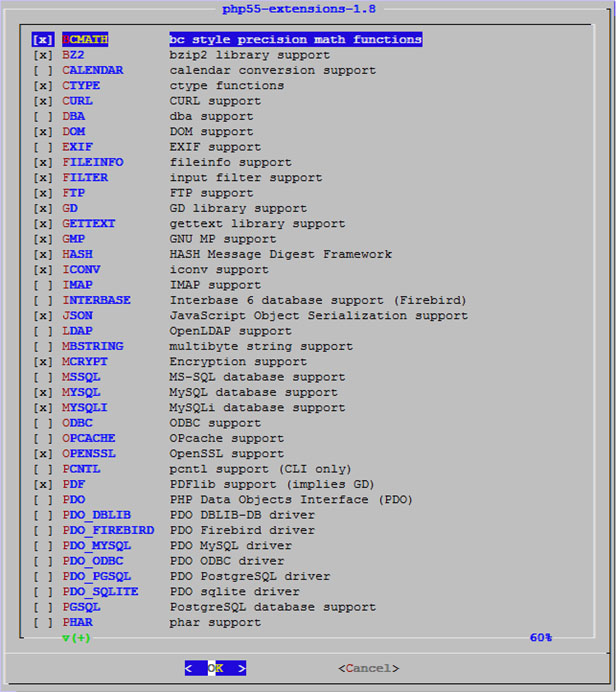Enable the CALENDAR extension checkbox
The image size is (616, 692).
tap(43, 71)
